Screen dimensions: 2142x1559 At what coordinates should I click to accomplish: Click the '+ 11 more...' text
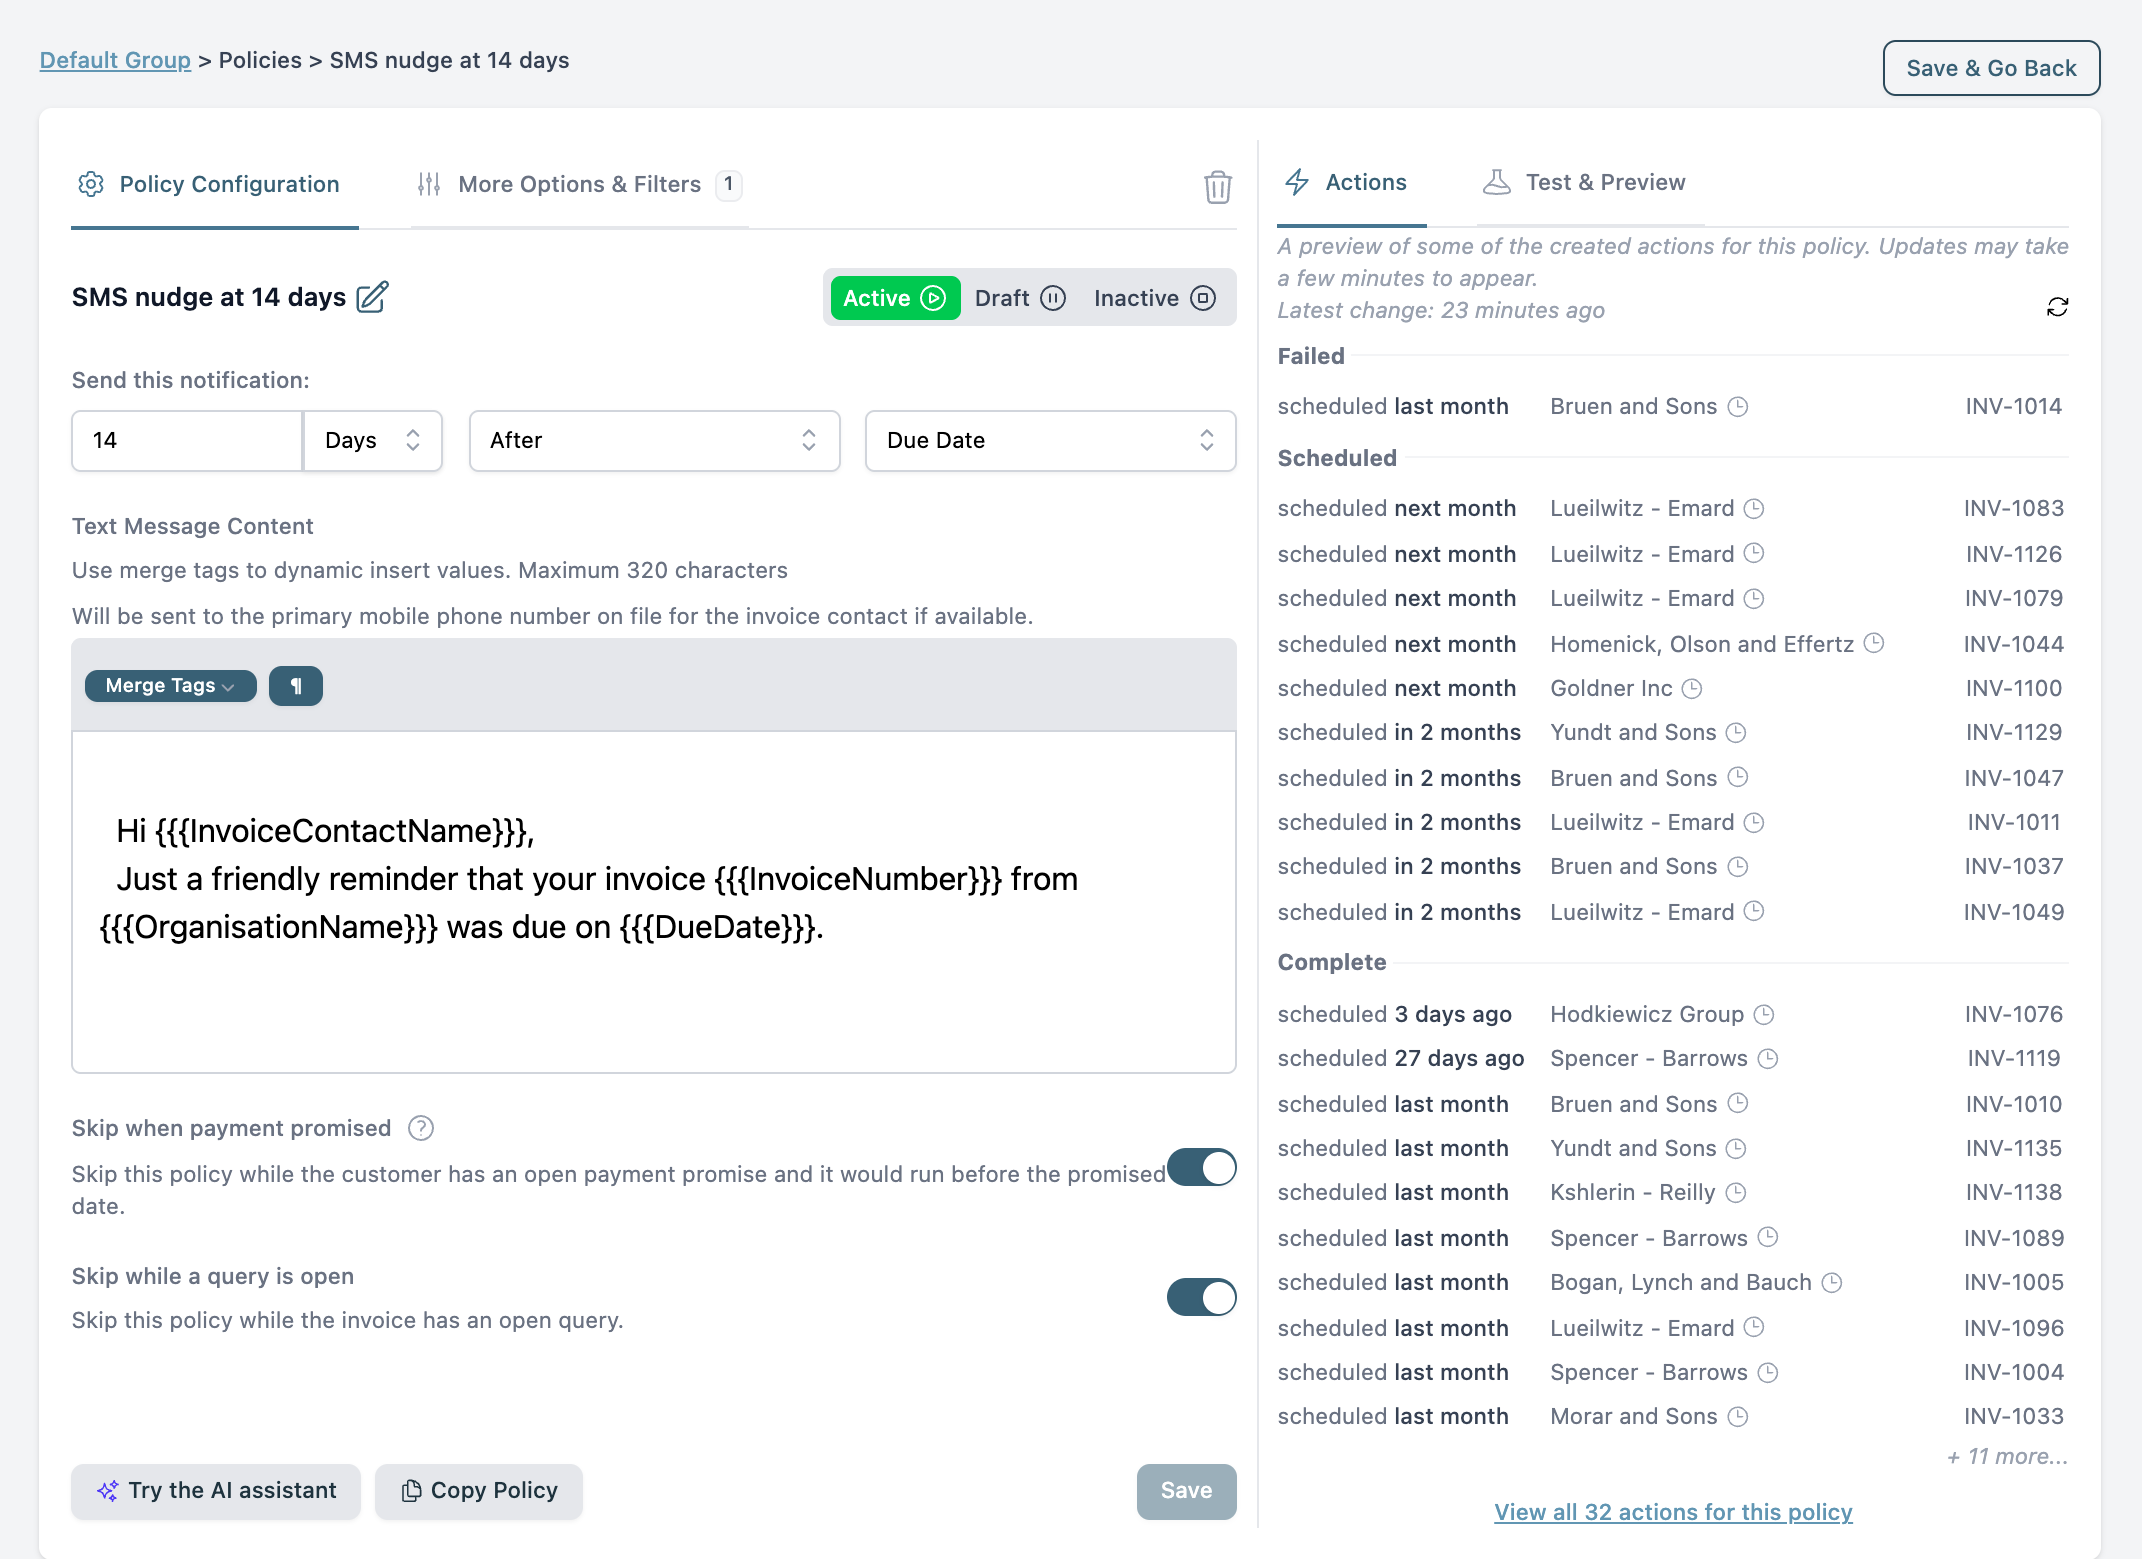pos(2007,1457)
